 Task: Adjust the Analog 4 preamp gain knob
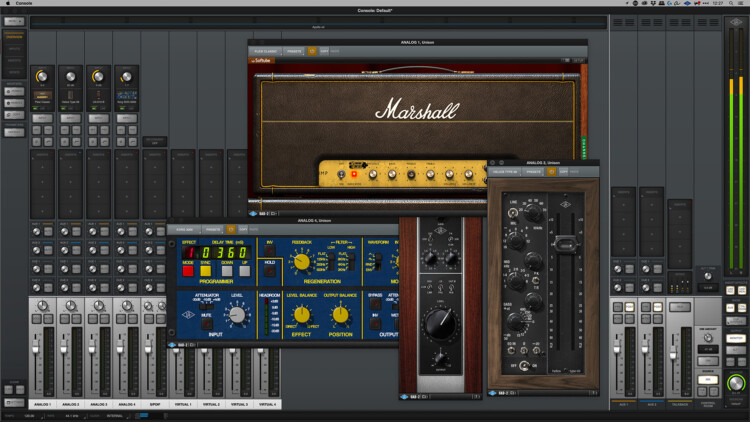coord(127,77)
